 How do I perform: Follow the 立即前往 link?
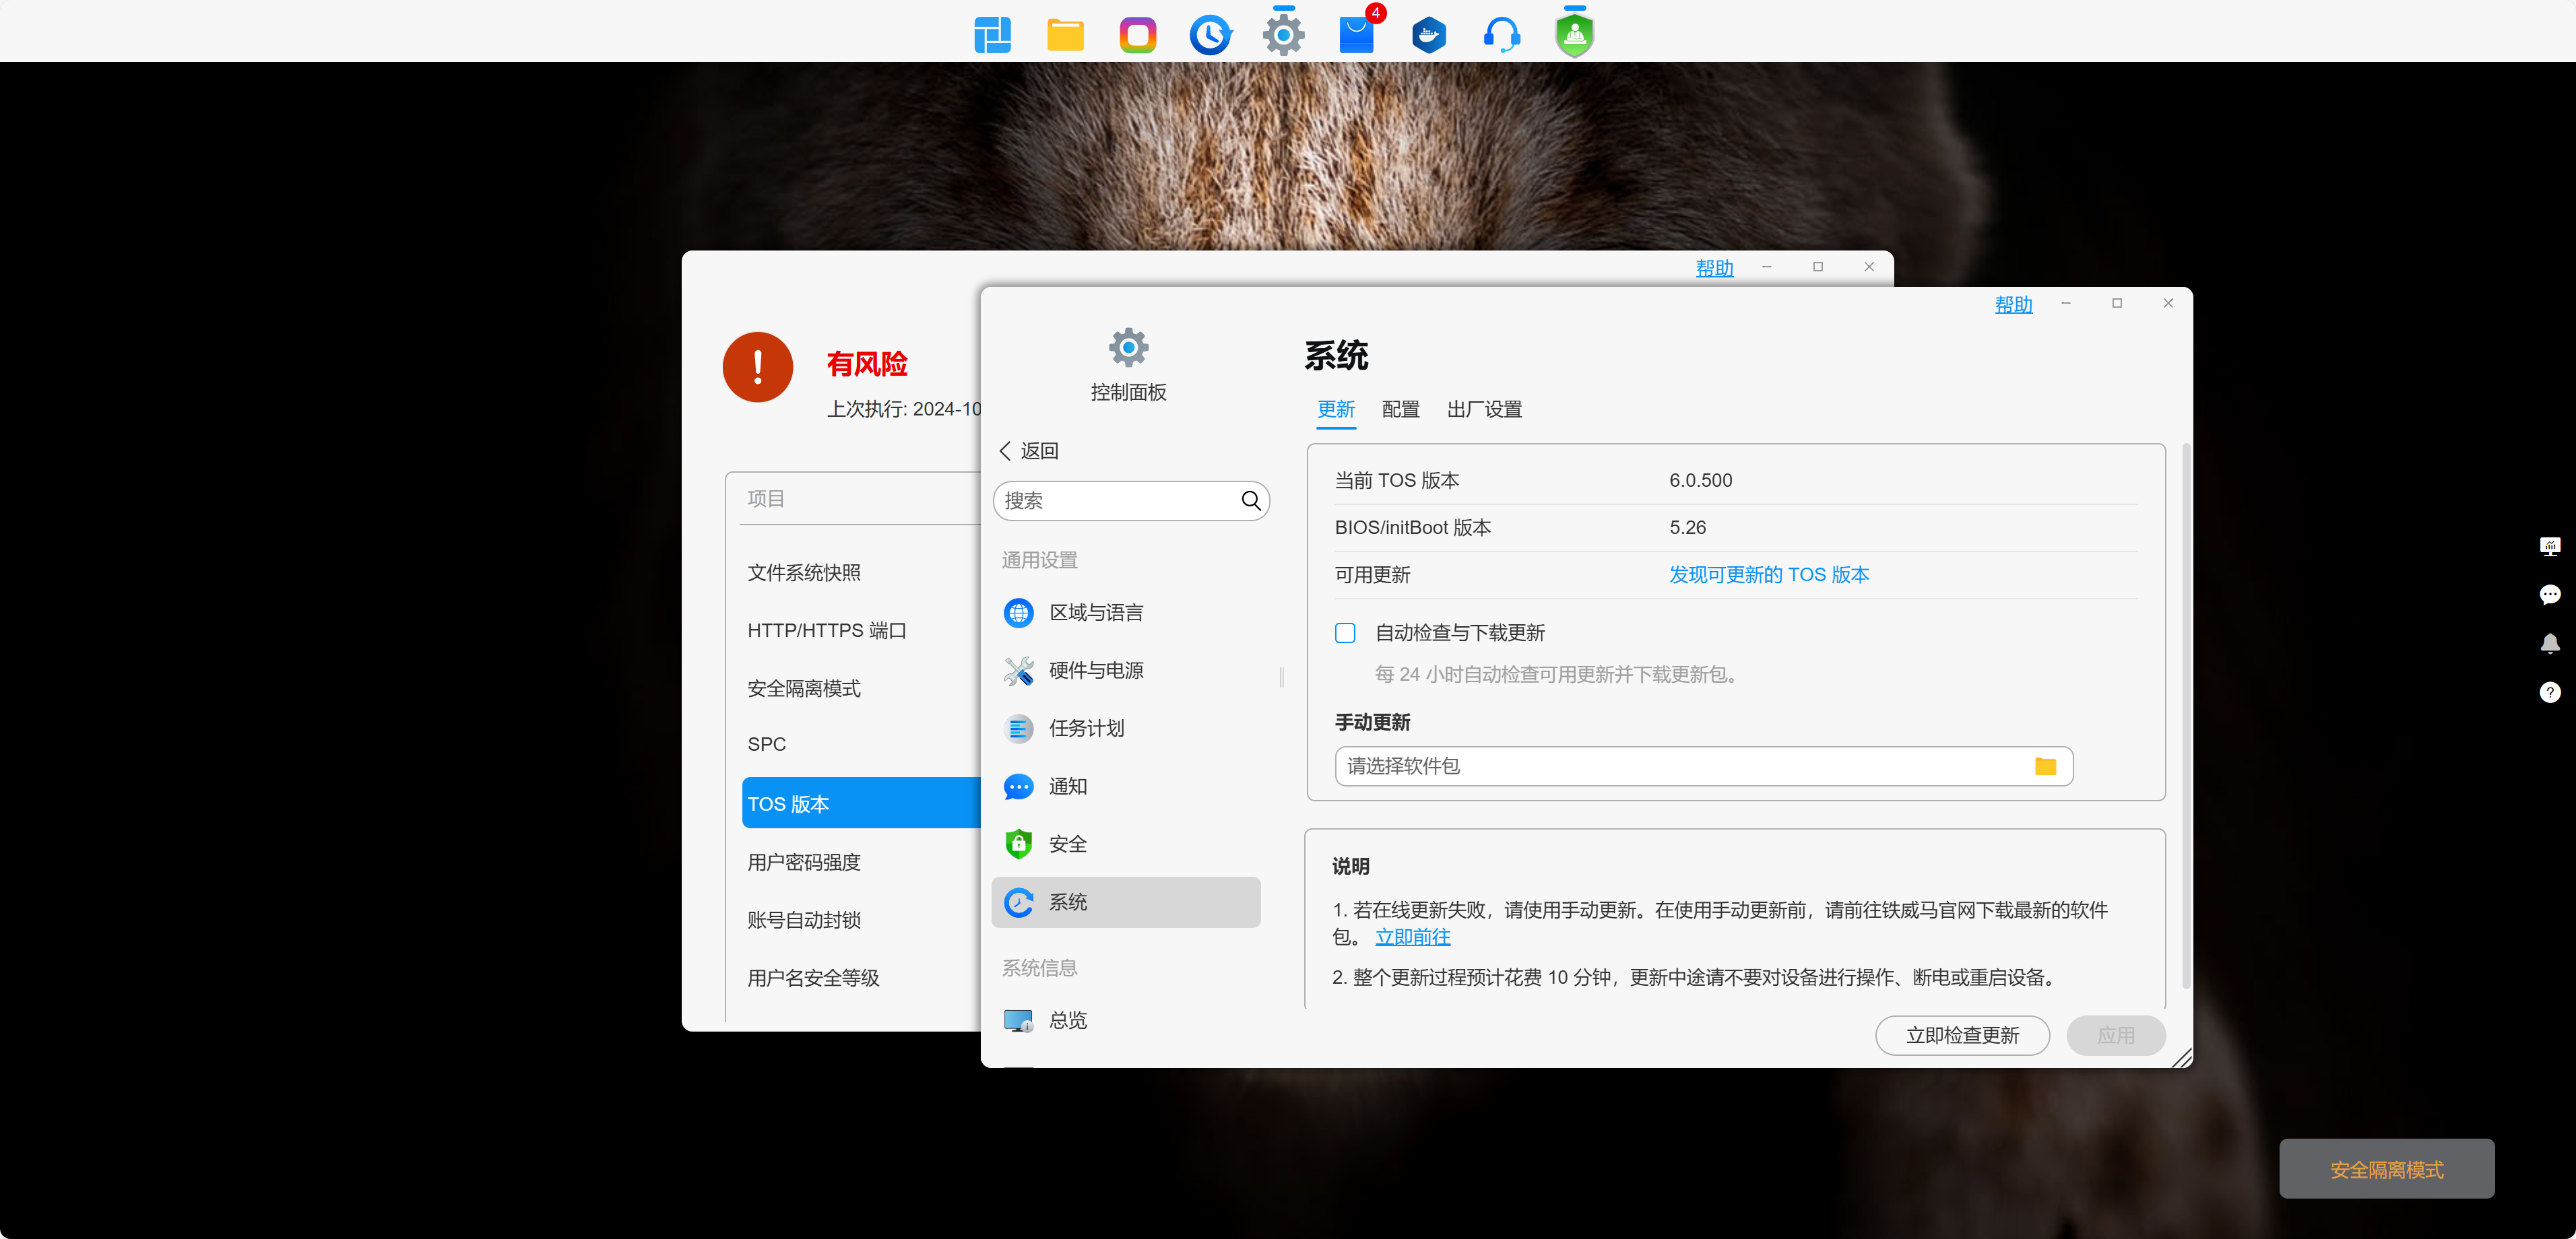coord(1412,937)
